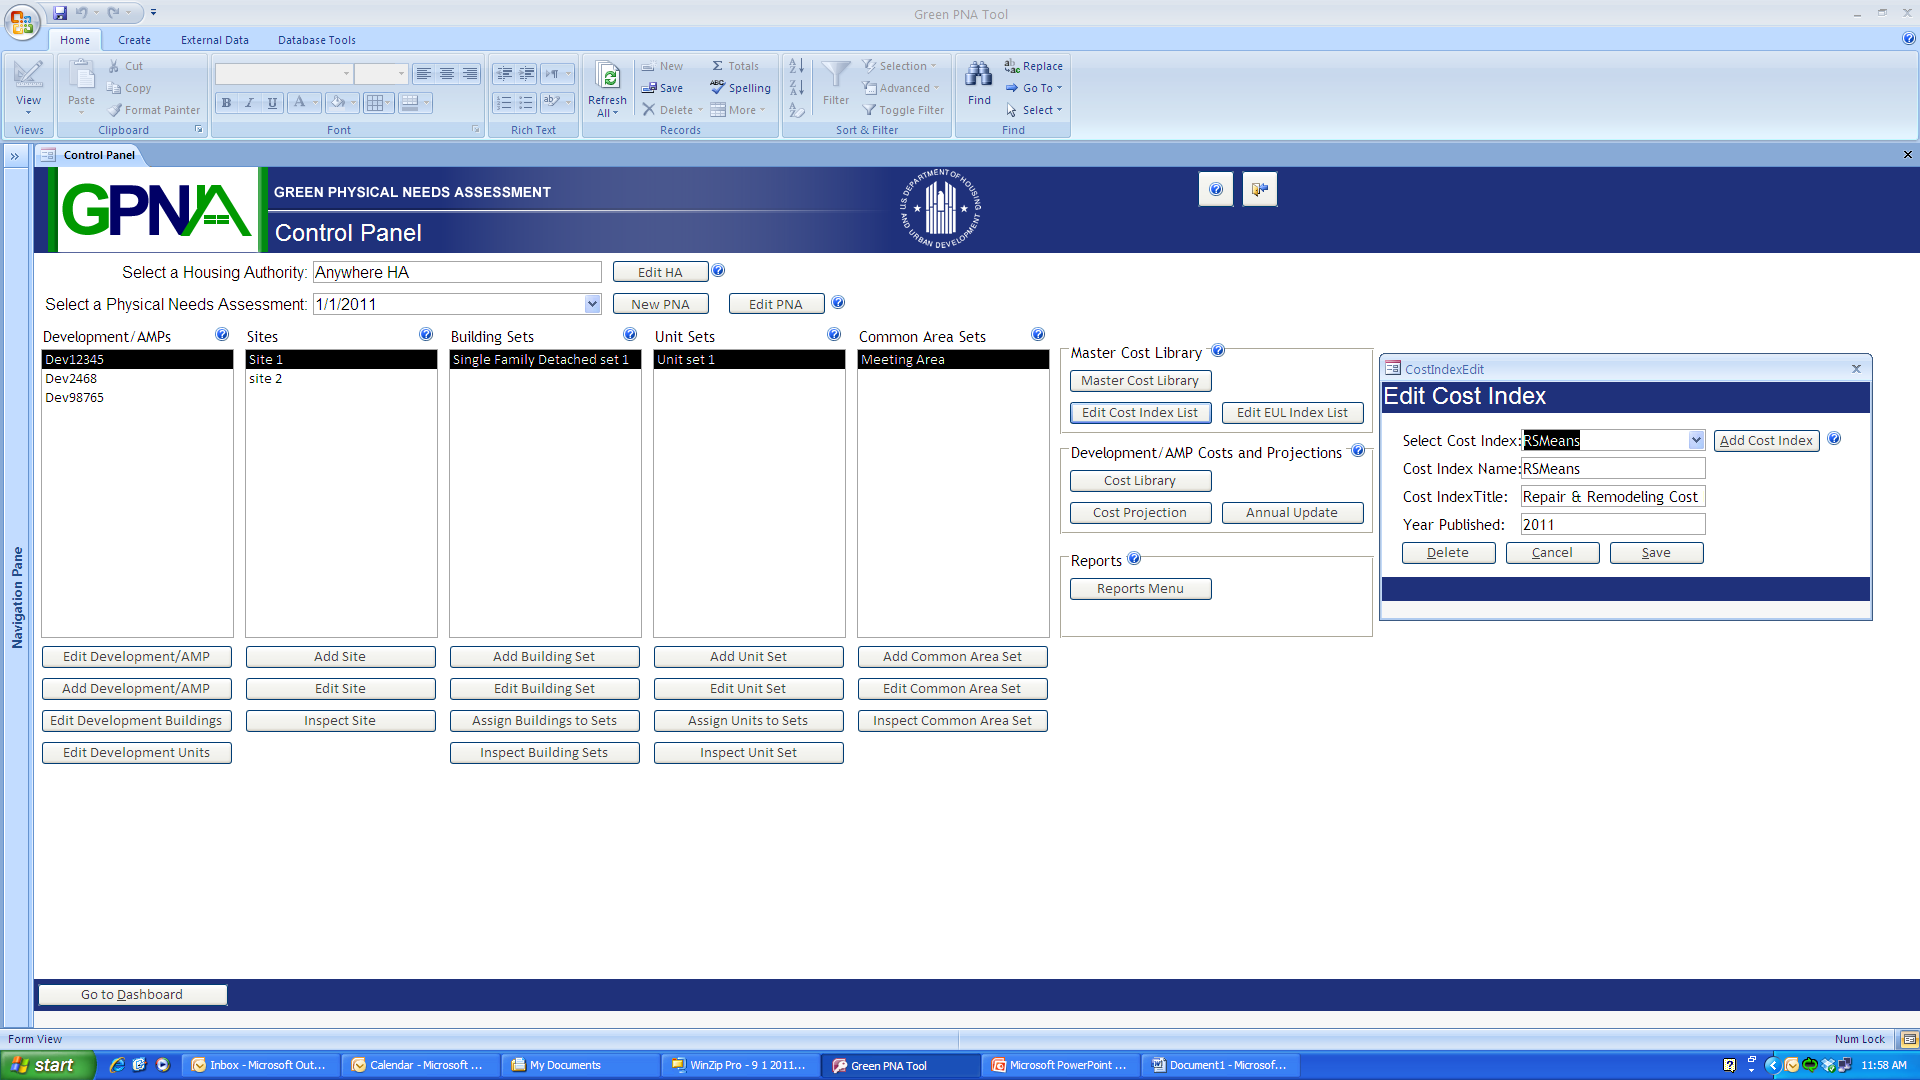
Task: Click the exit door icon in header
Action: pos(1259,189)
